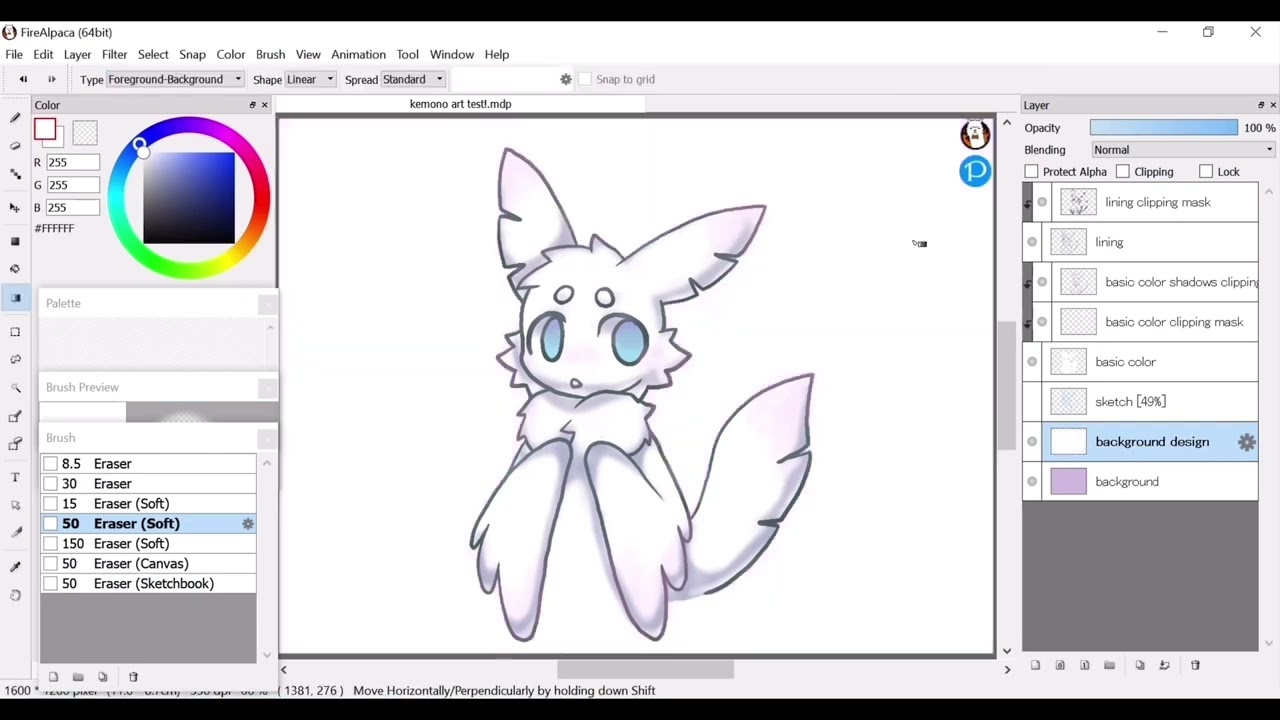
Task: Delete layer with trash icon
Action: 1195,665
